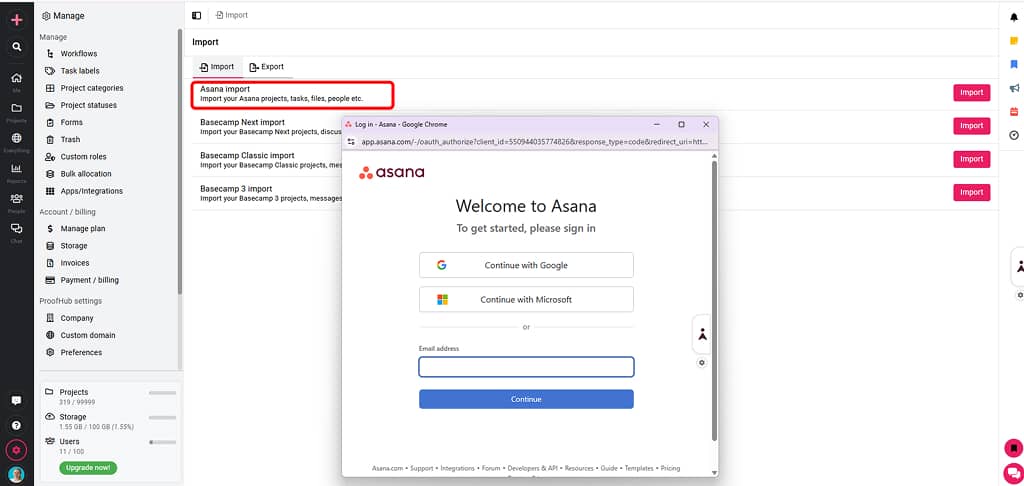Open Chat icon in left rail
Image resolution: width=1024 pixels, height=486 pixels.
coord(16,228)
